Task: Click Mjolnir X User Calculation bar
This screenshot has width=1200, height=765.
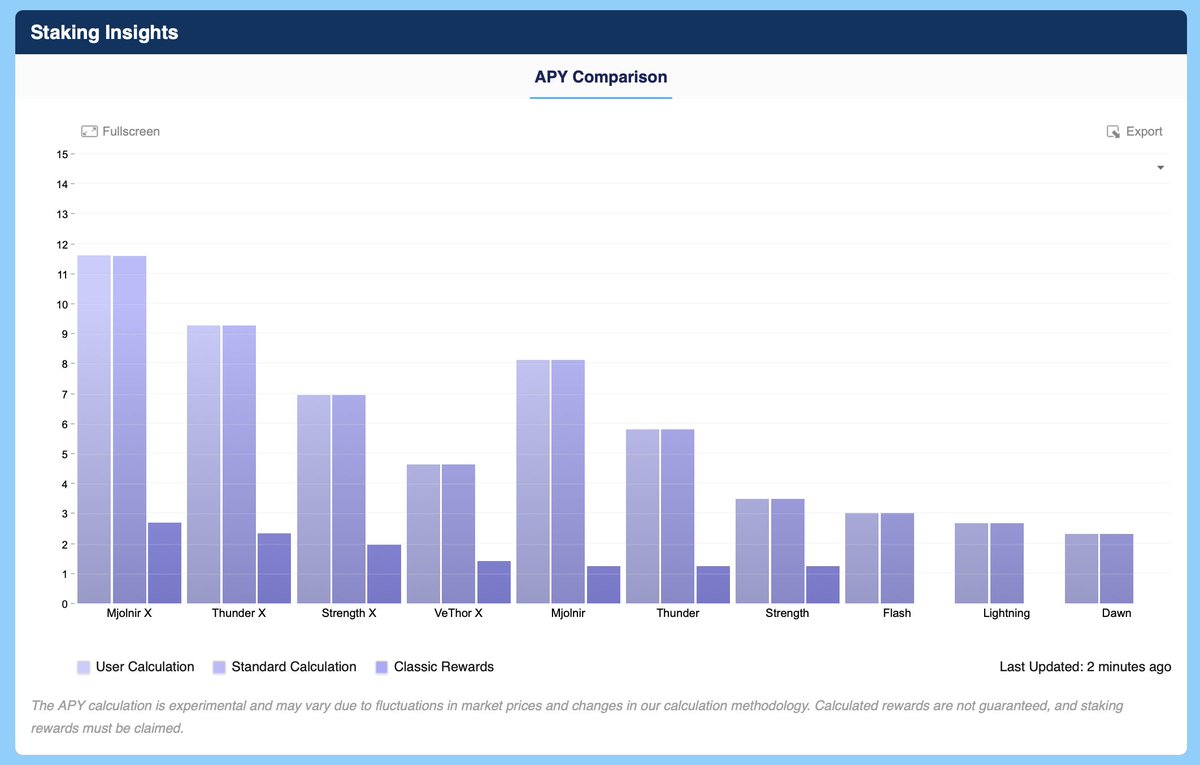Action: coord(94,429)
